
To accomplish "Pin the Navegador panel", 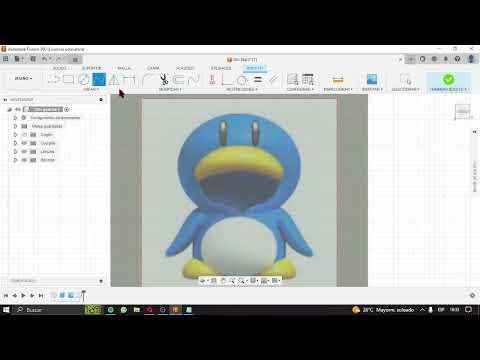I will [x=101, y=100].
